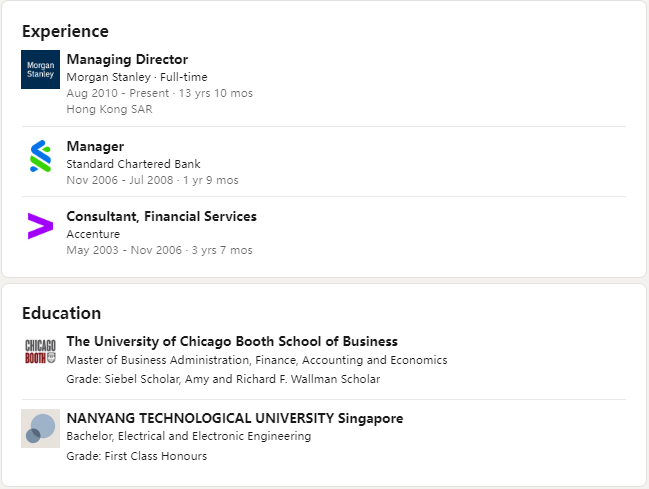Click the purple Accenture logo
This screenshot has width=649, height=489.
click(x=41, y=226)
